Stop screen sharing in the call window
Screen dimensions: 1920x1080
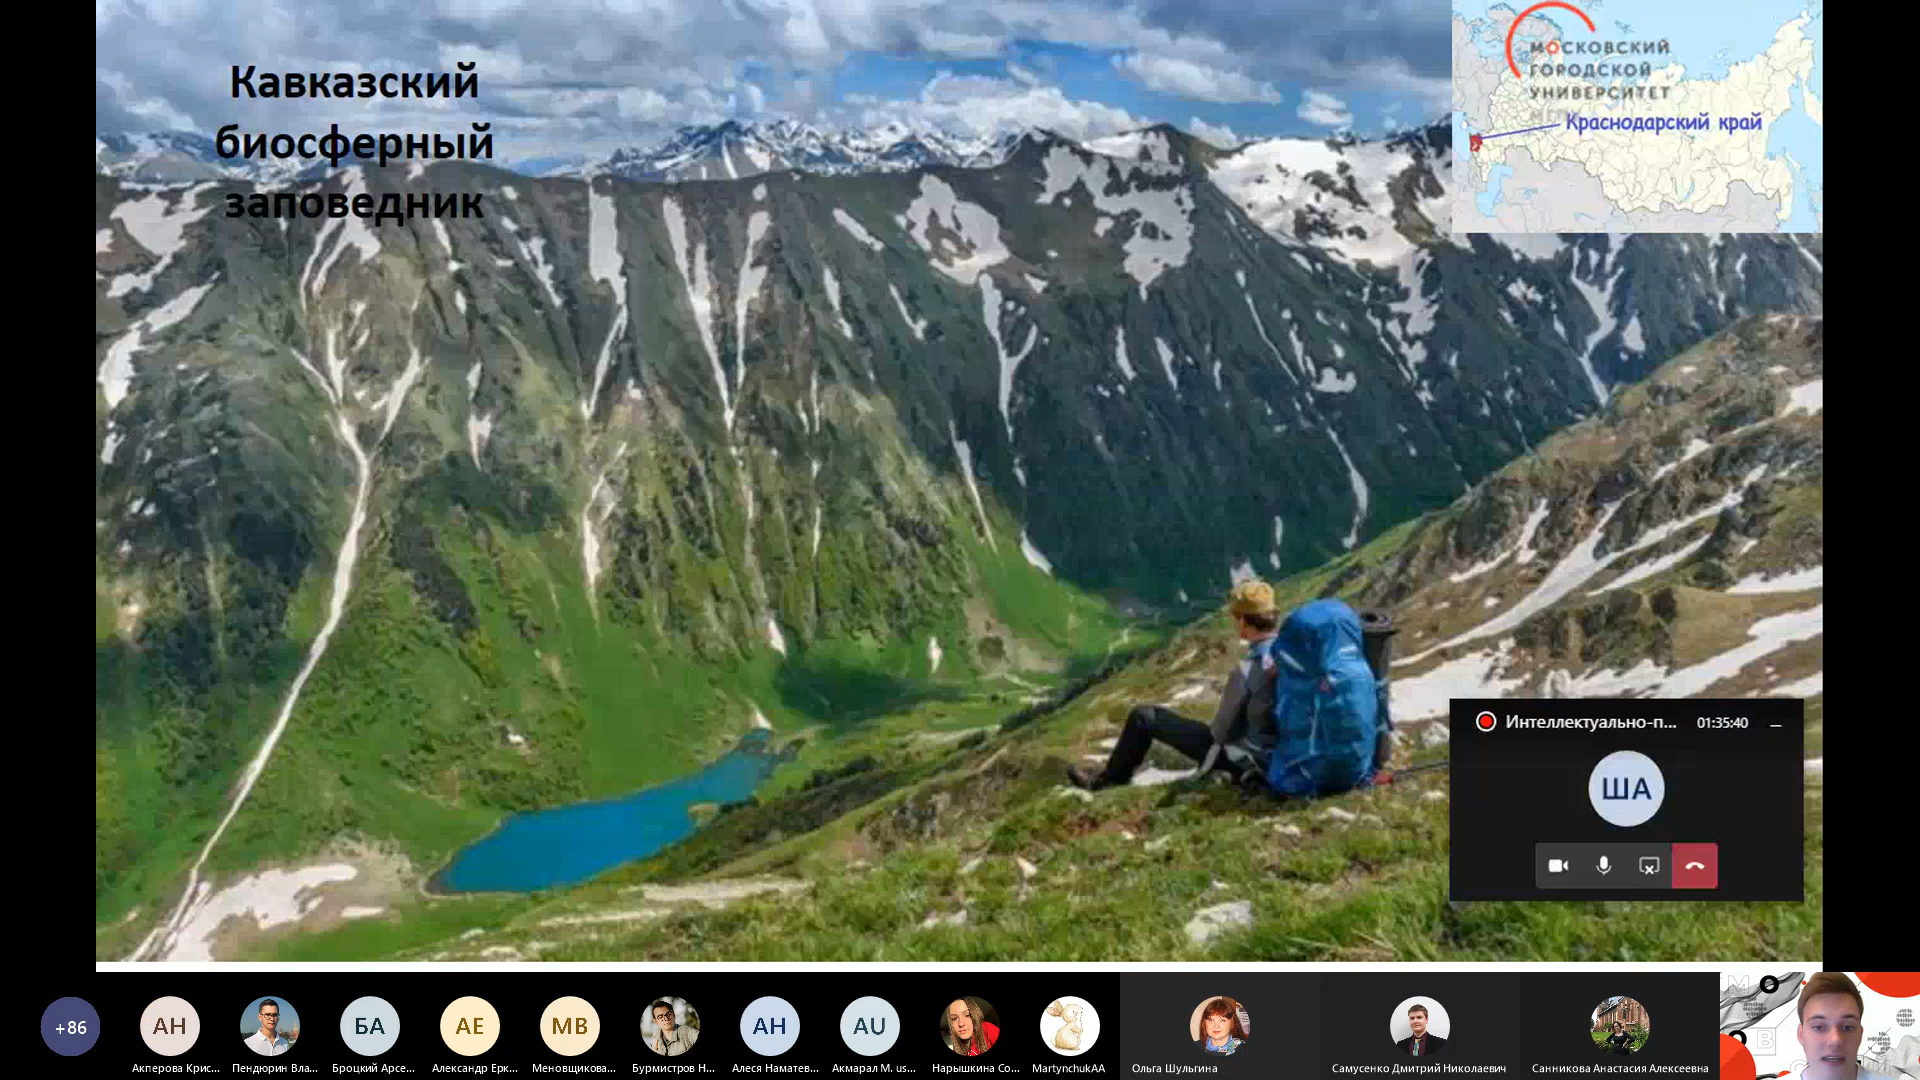pyautogui.click(x=1649, y=866)
